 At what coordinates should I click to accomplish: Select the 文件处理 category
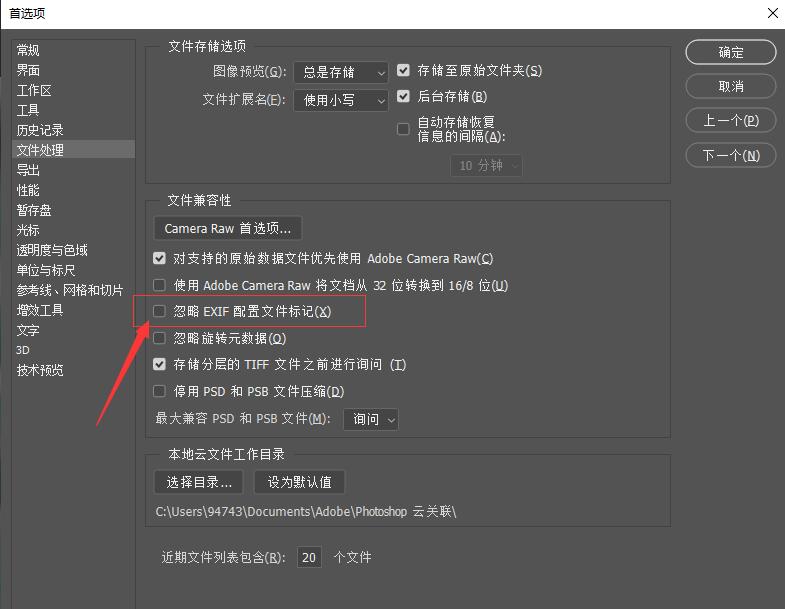point(74,150)
